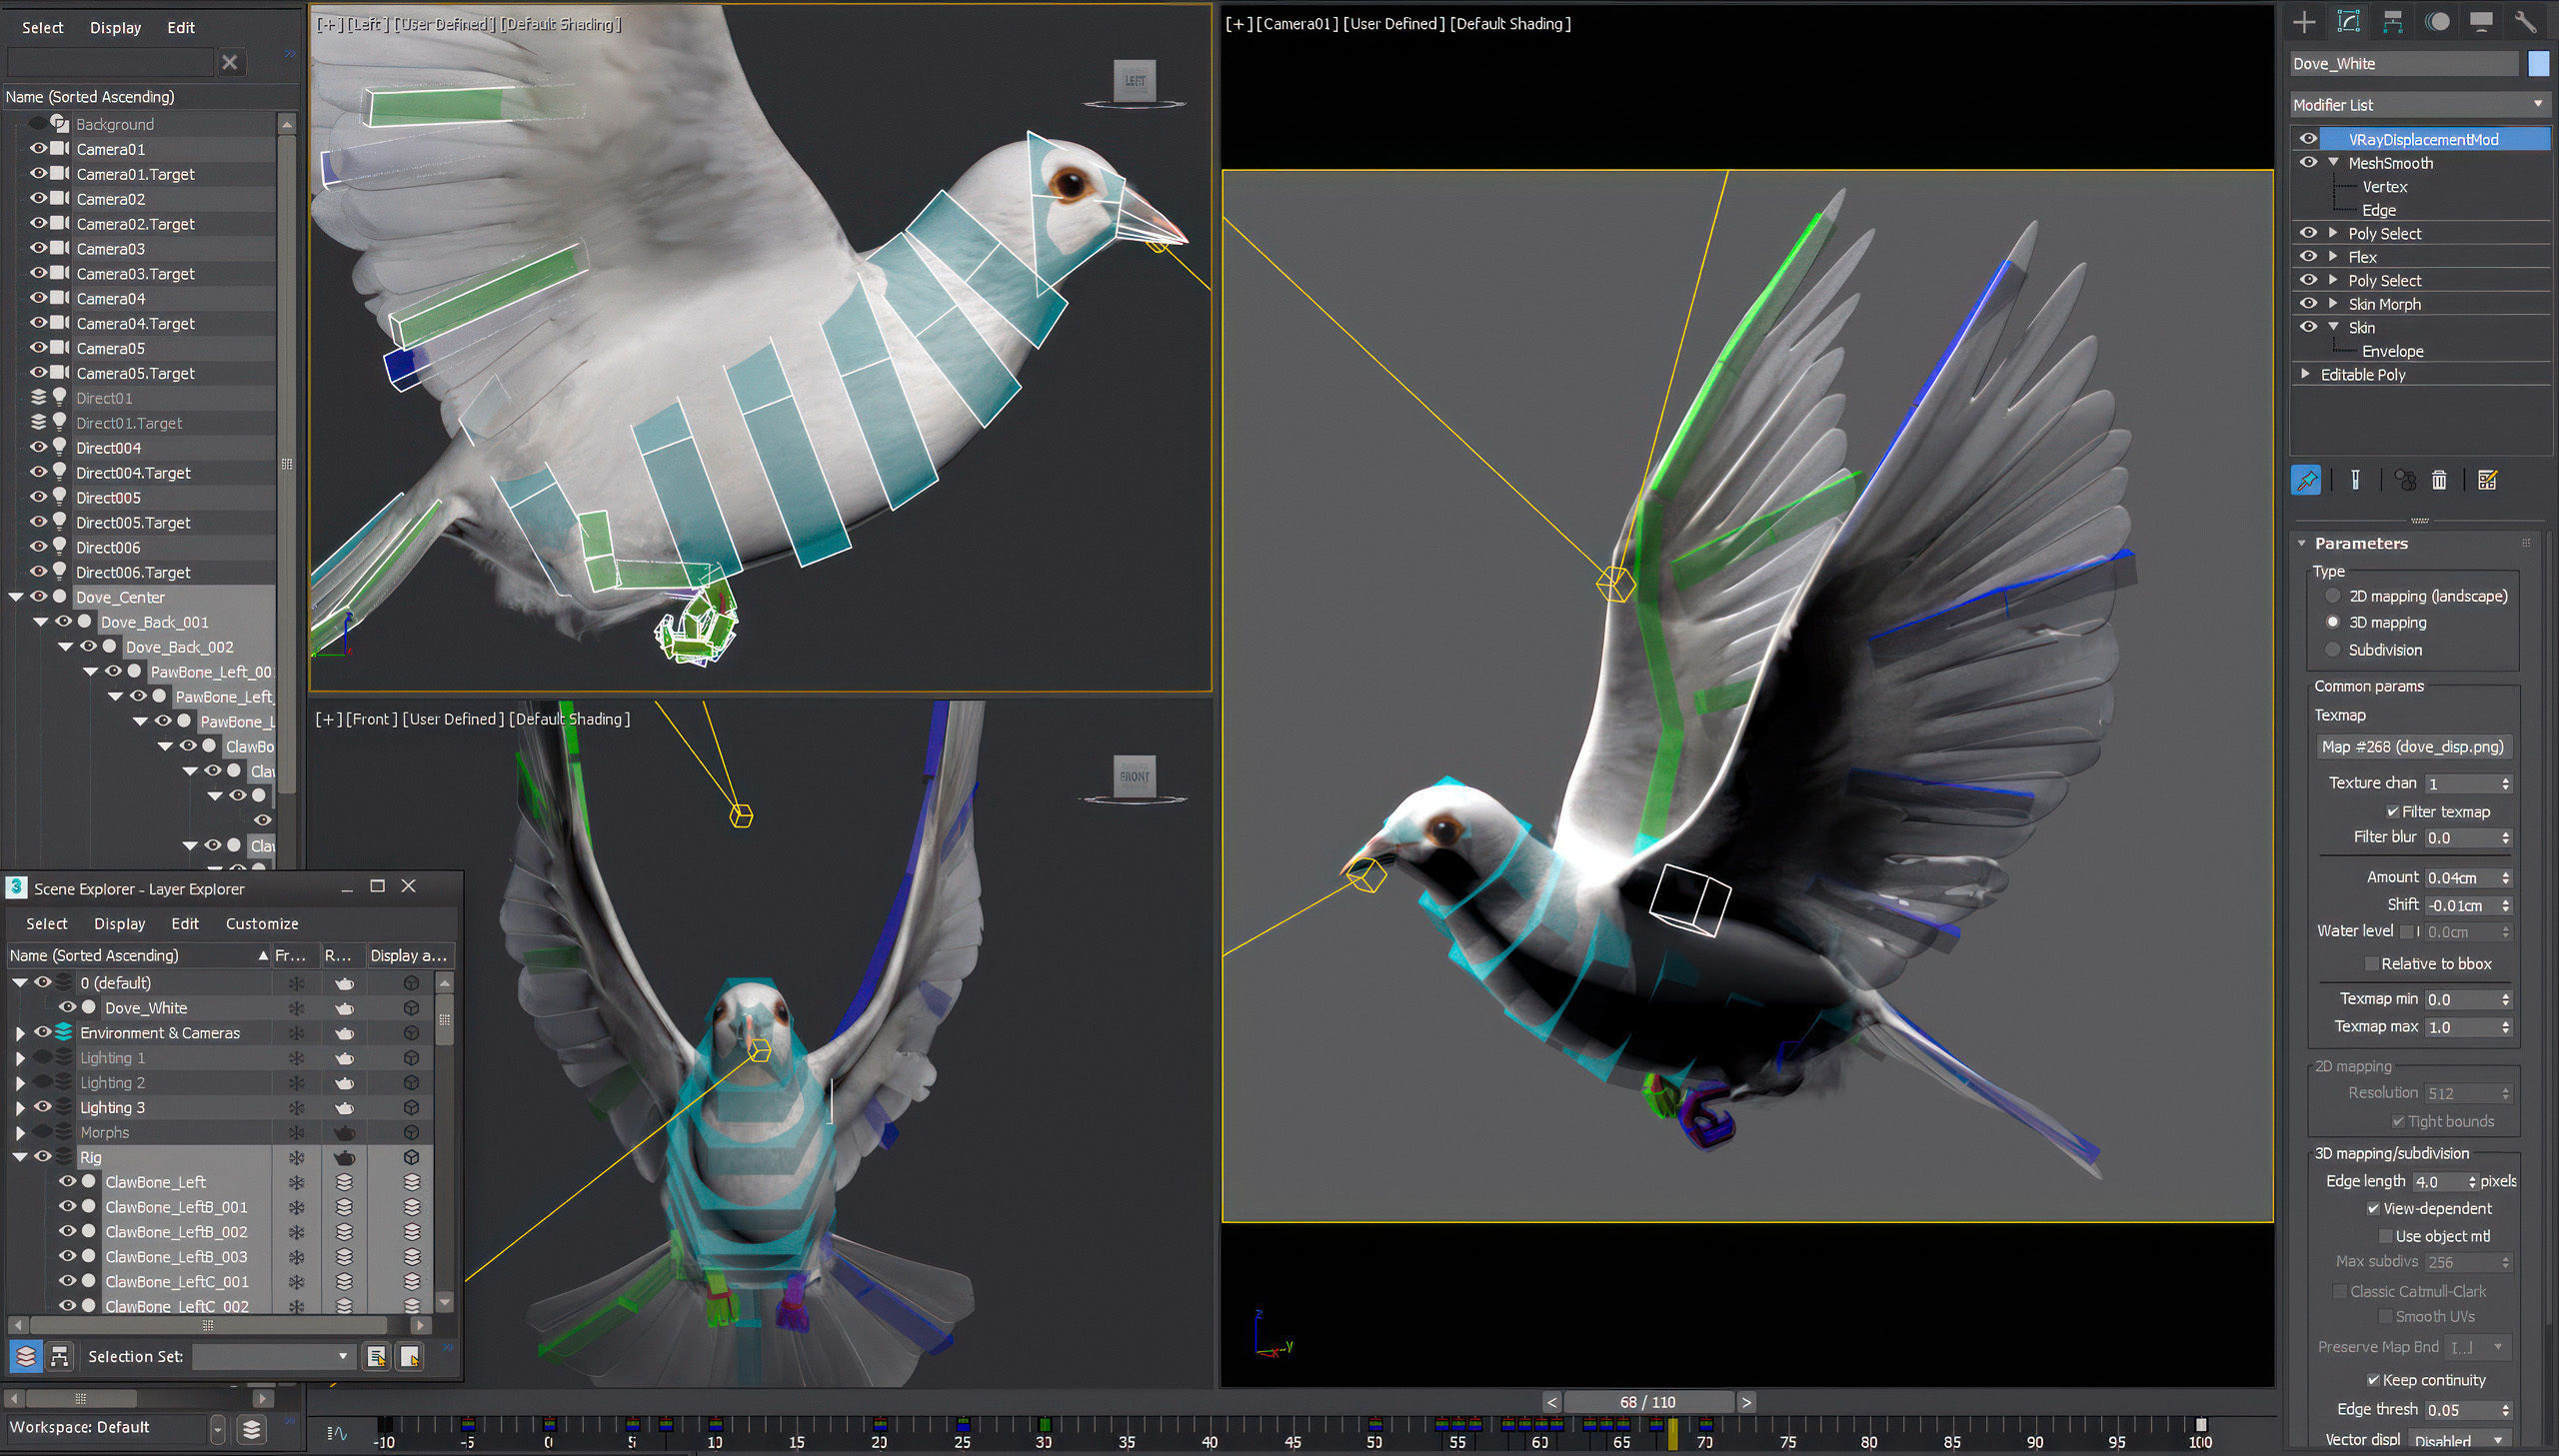2559x1456 pixels.
Task: Open the Hierarchy command panel tab
Action: [2392, 22]
